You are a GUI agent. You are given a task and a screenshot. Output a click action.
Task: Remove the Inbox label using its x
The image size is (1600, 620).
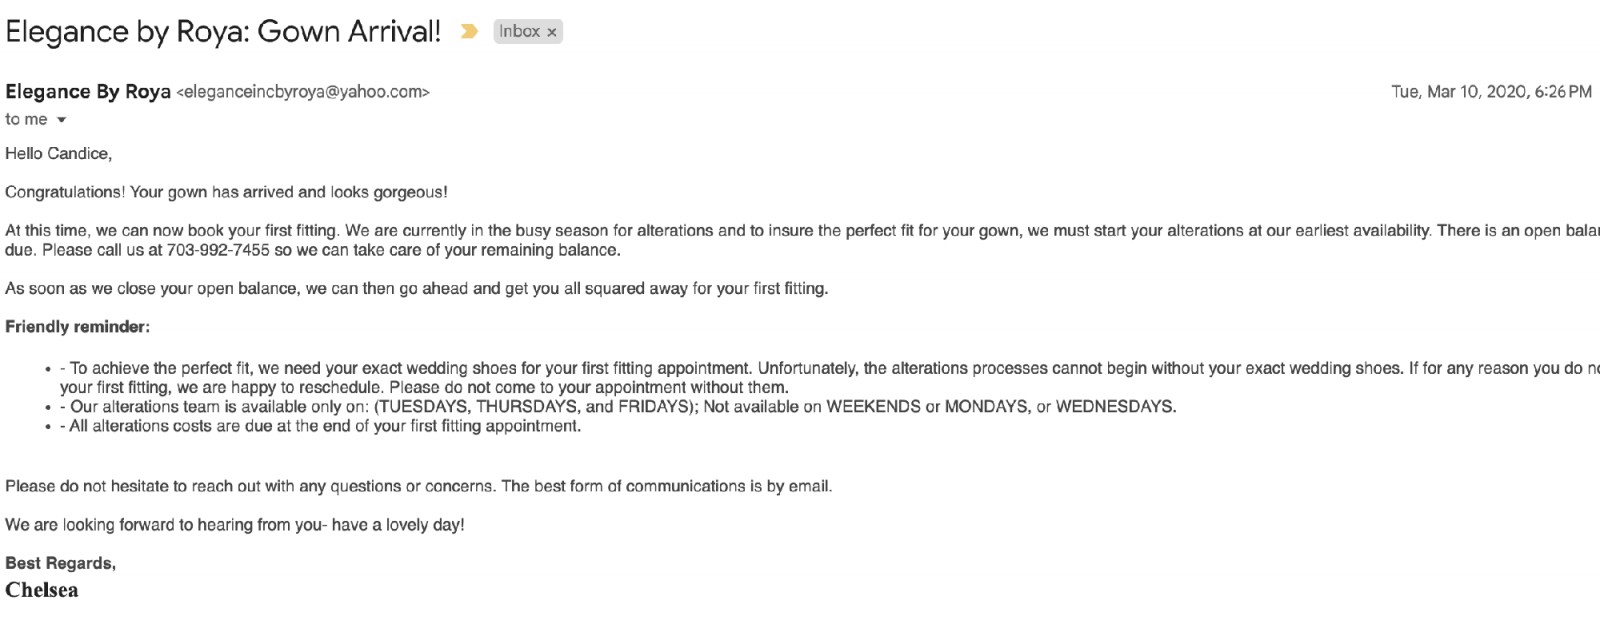[552, 32]
